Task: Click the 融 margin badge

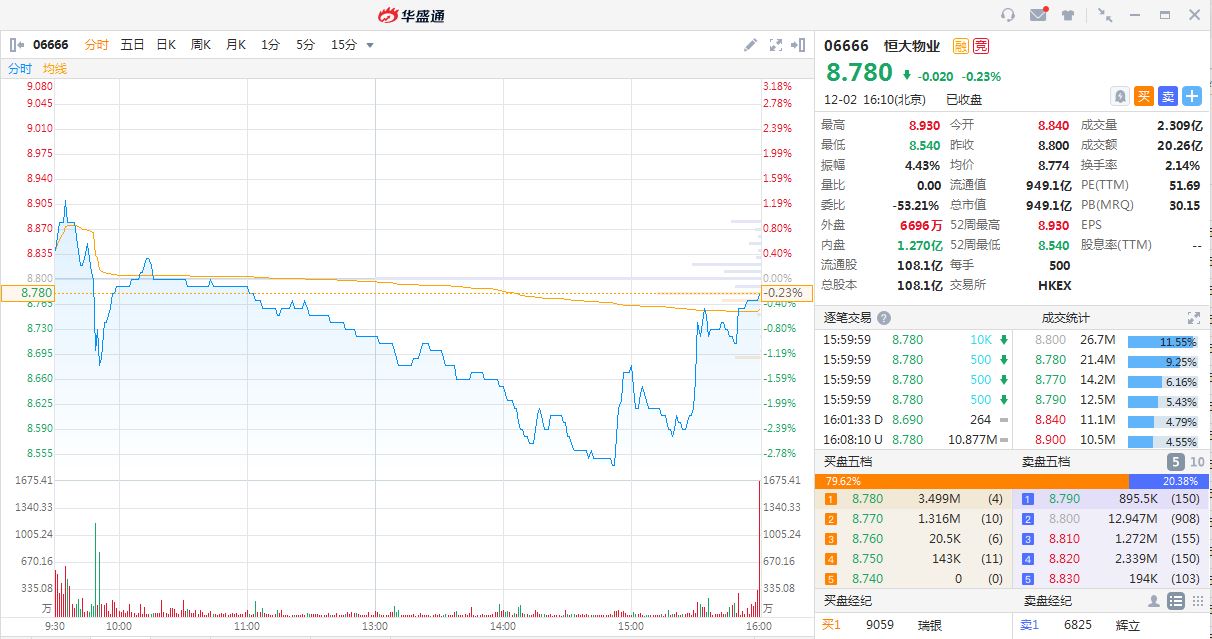Action: click(x=961, y=45)
